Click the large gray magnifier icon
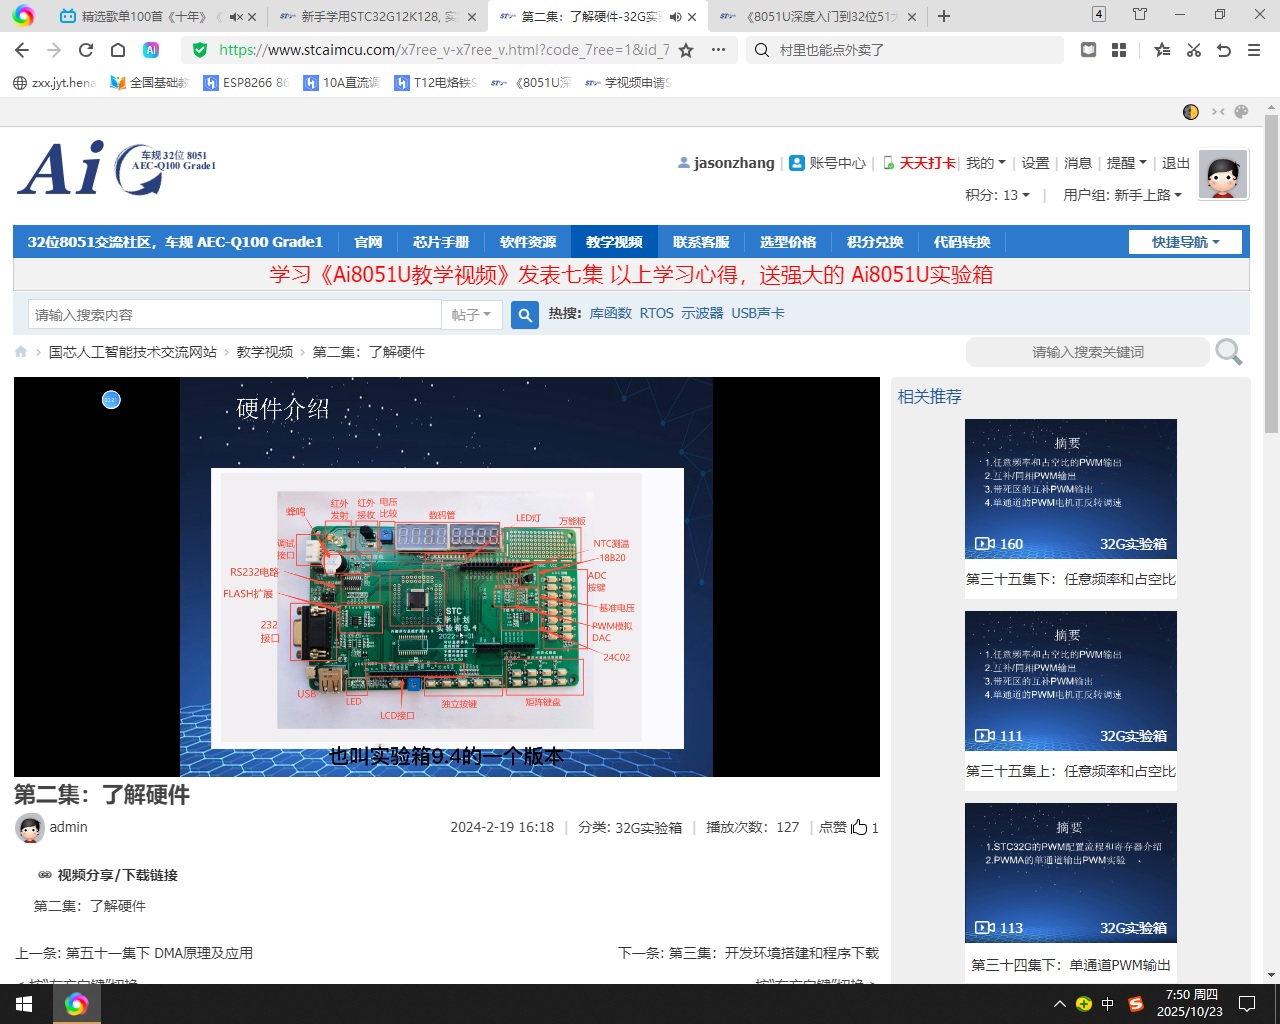 [1229, 352]
